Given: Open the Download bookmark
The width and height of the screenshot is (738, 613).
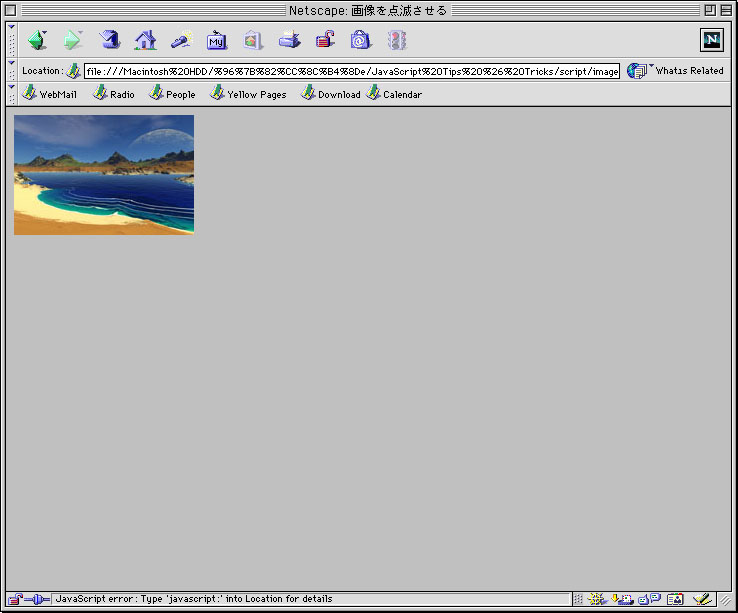Looking at the screenshot, I should pyautogui.click(x=331, y=94).
